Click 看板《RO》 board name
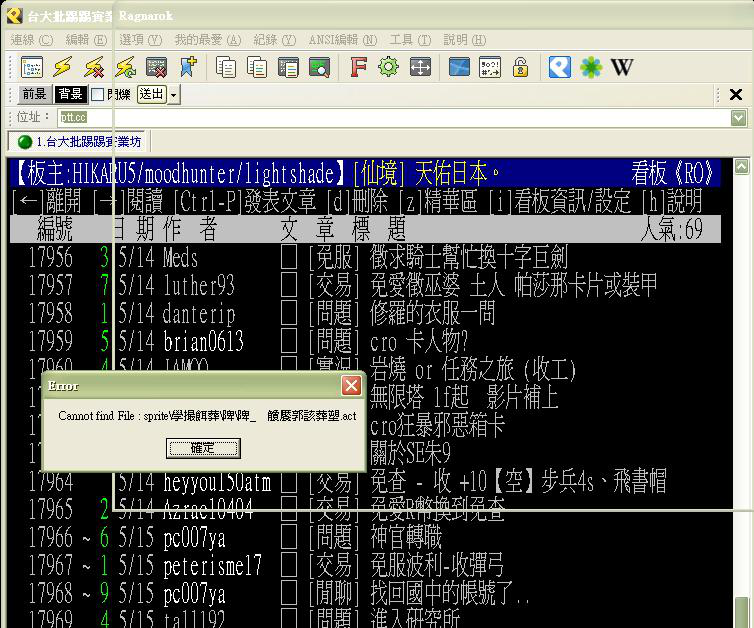Viewport: 754px width, 628px height. coord(672,173)
